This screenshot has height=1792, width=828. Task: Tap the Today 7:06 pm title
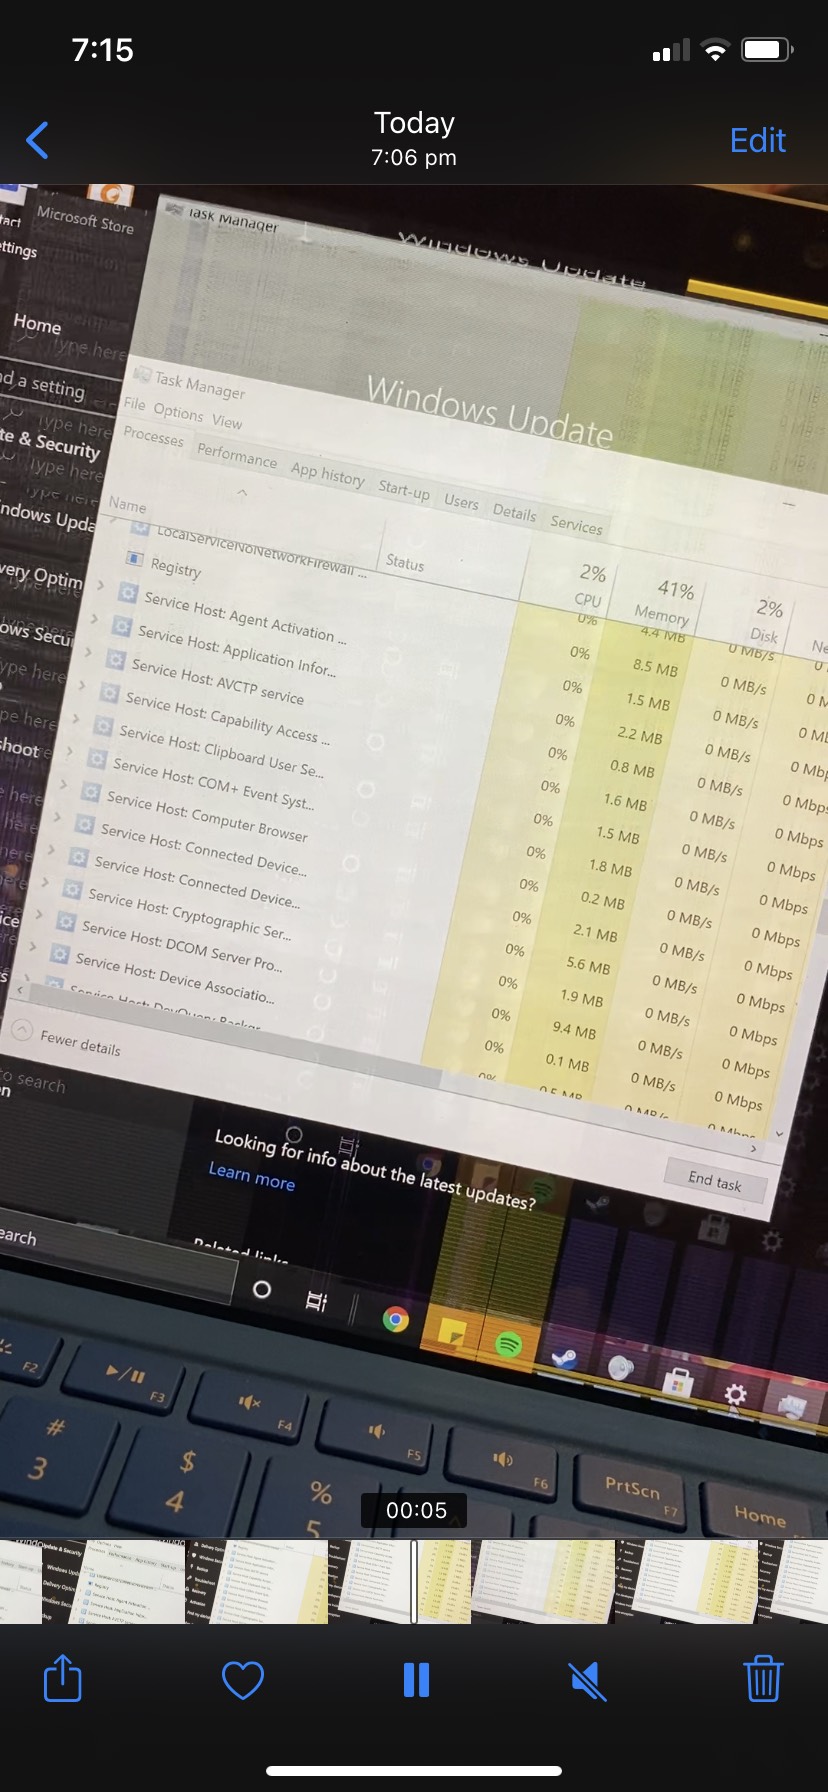tap(414, 138)
